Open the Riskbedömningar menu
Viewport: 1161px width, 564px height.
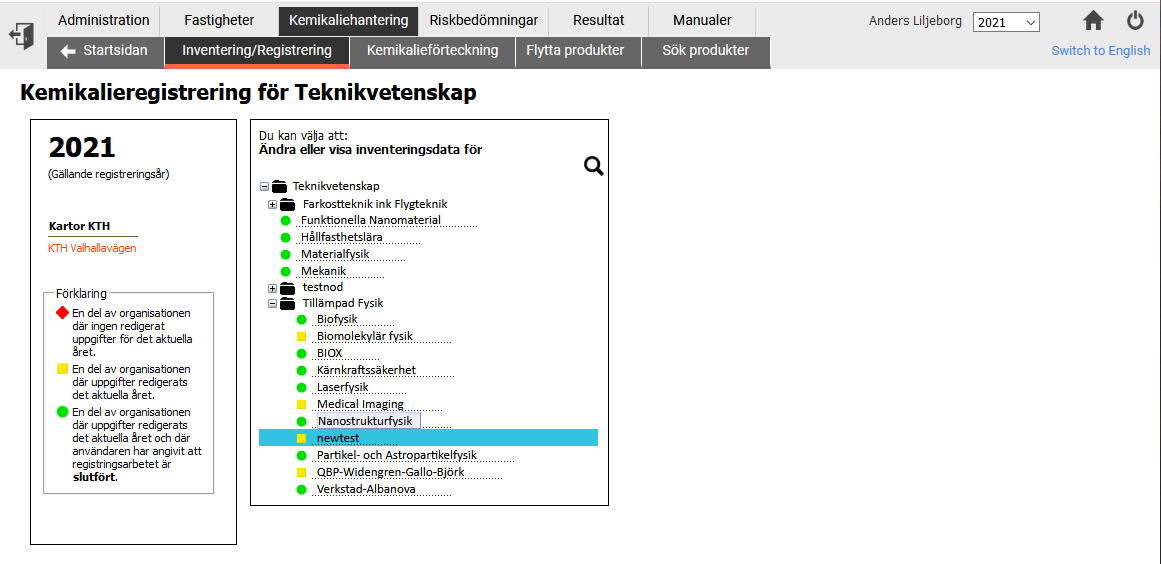484,21
